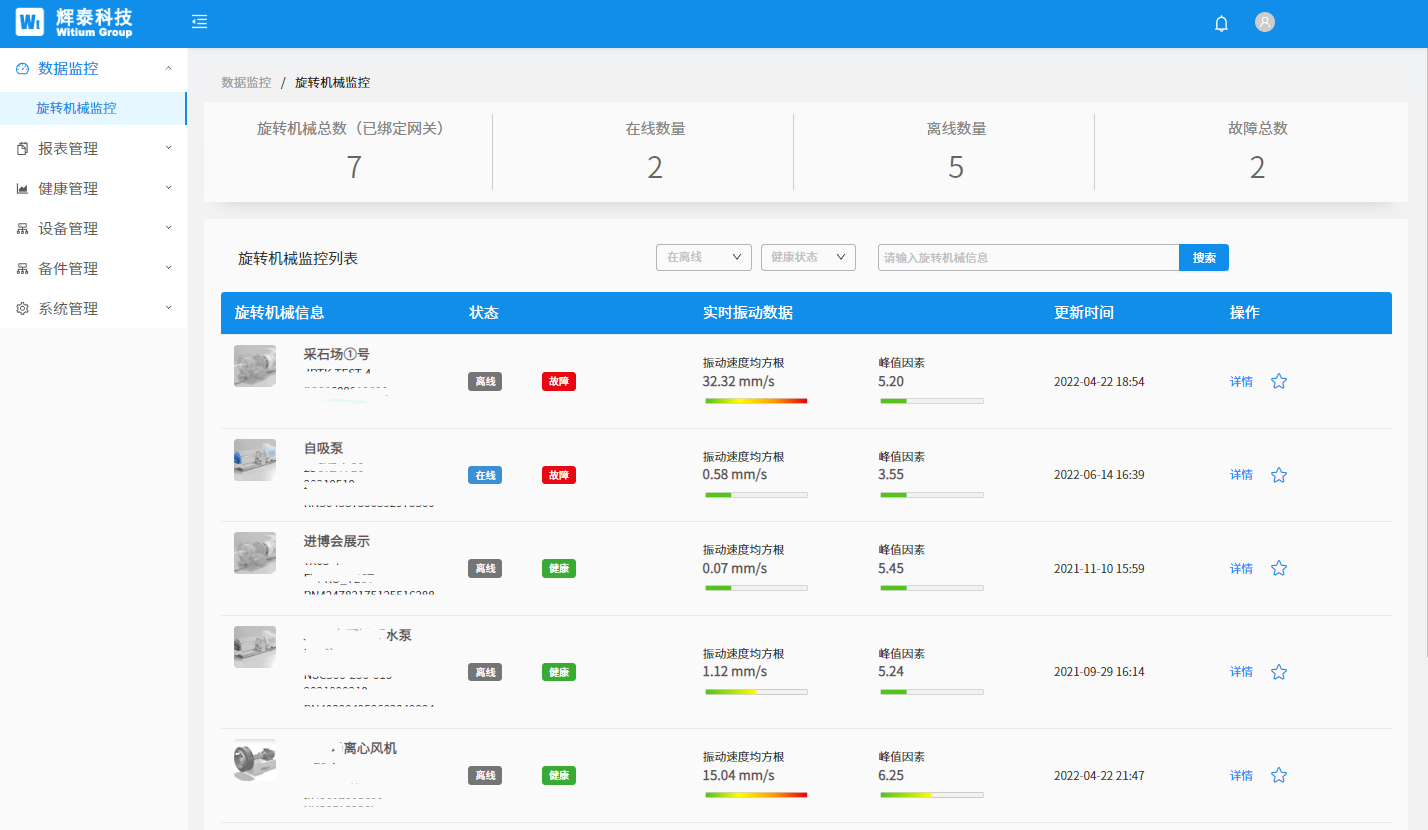Click the 报表管理 document icon in the sidebar
Viewport: 1428px width, 830px height.
[23, 149]
